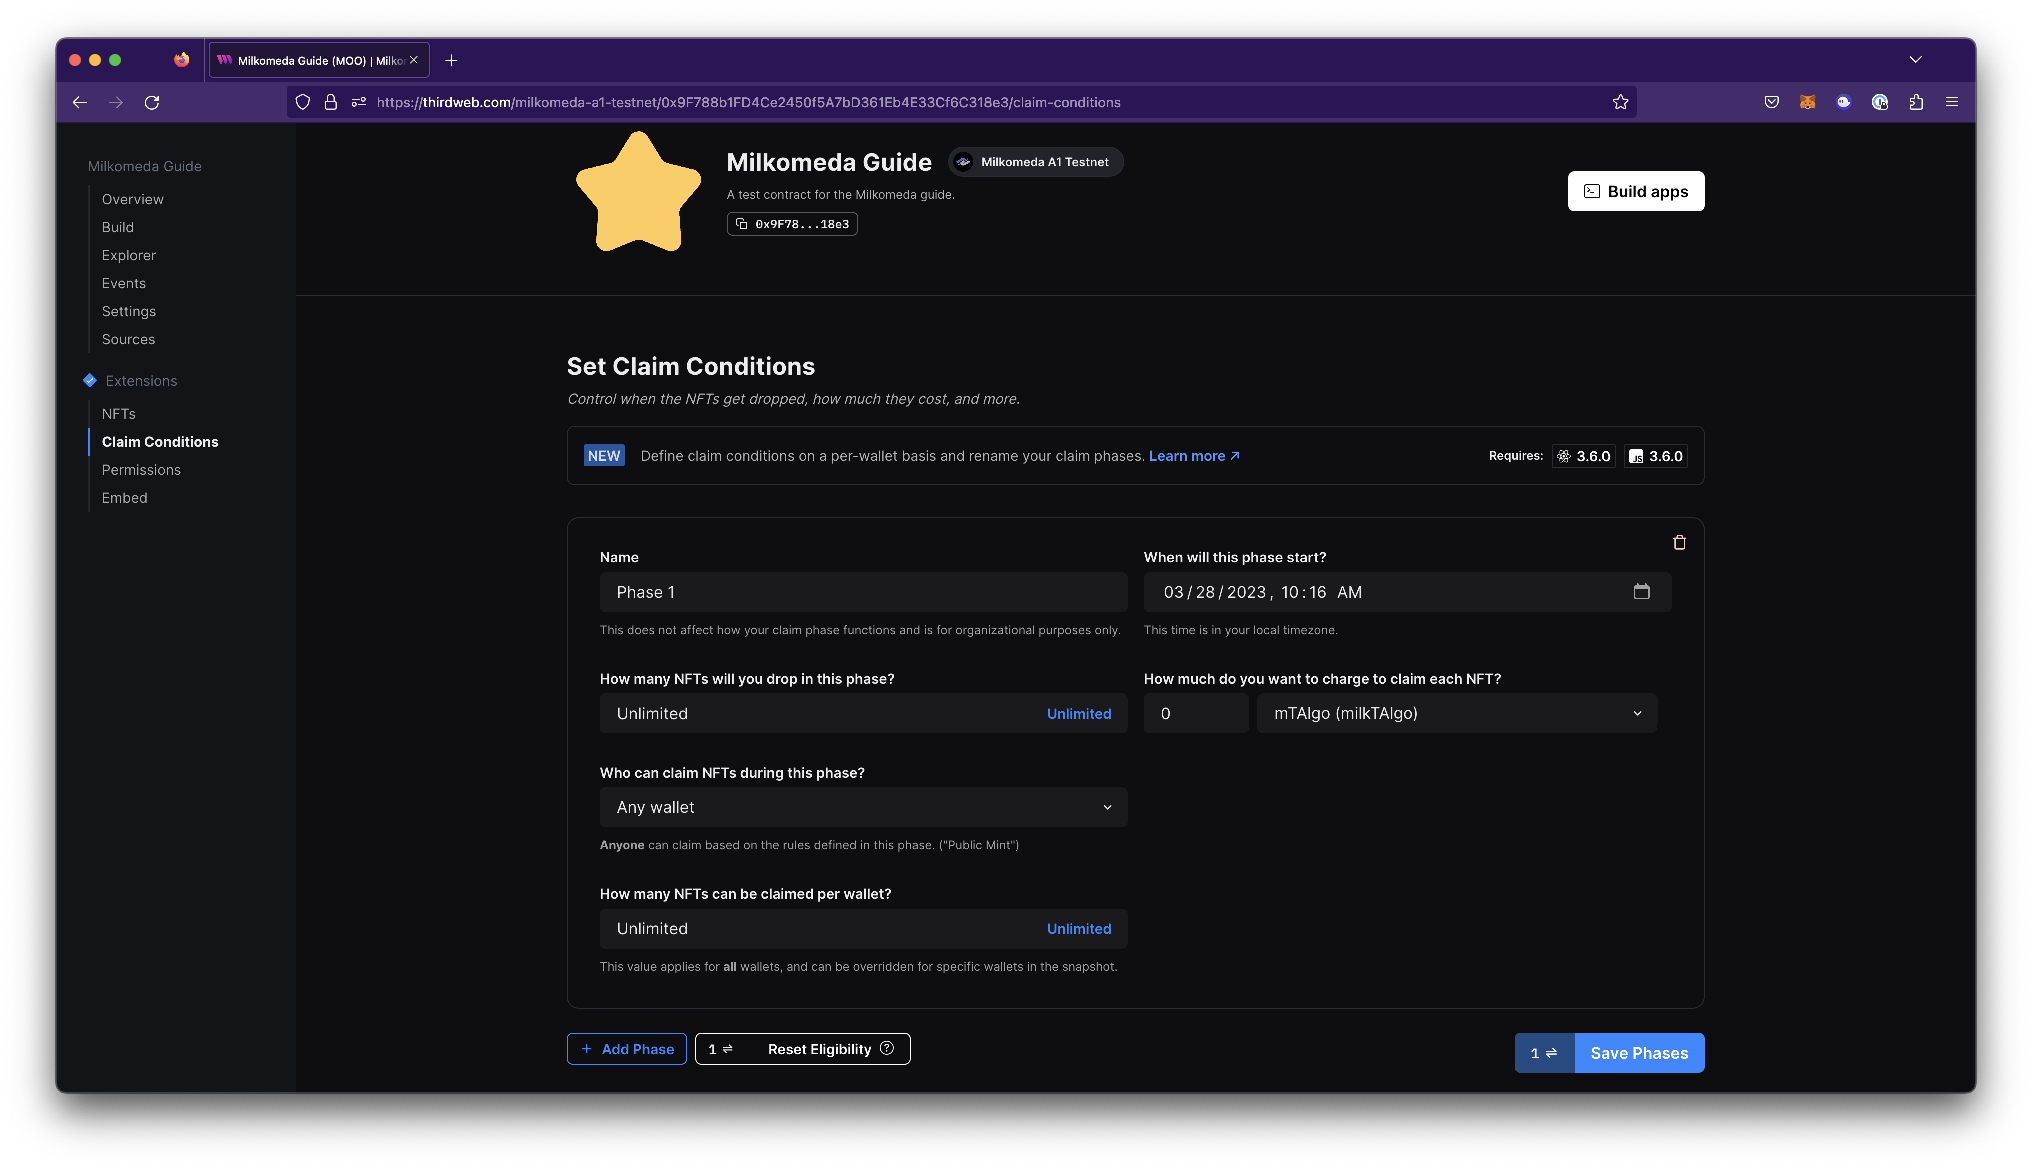Click the Save Phases button
Image resolution: width=2032 pixels, height=1167 pixels.
tap(1639, 1053)
